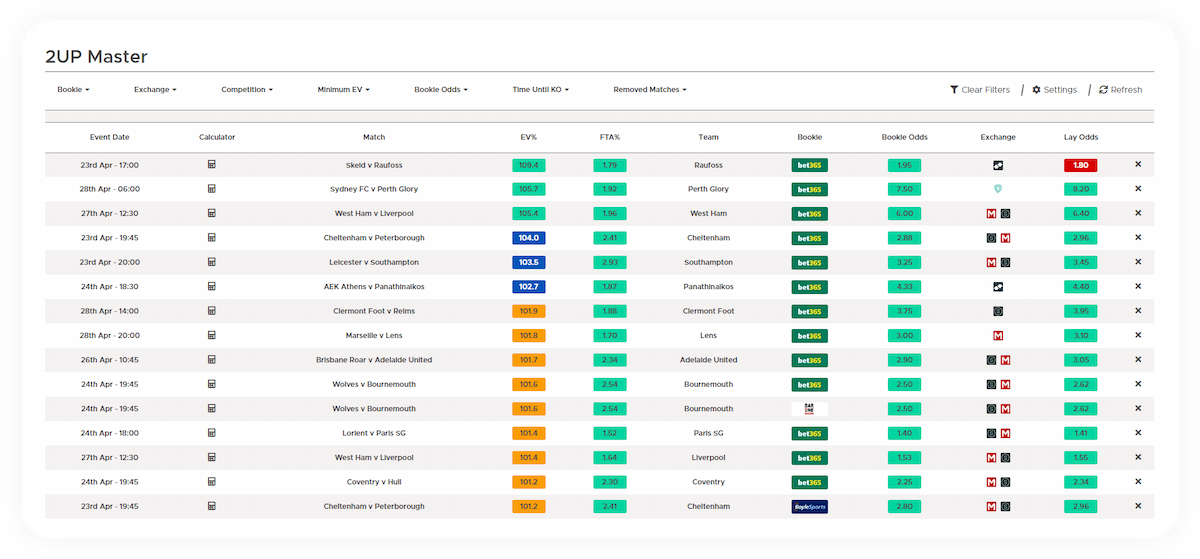1200x559 pixels.
Task: Remove the Lorient v Paris SG row
Action: click(x=1137, y=433)
